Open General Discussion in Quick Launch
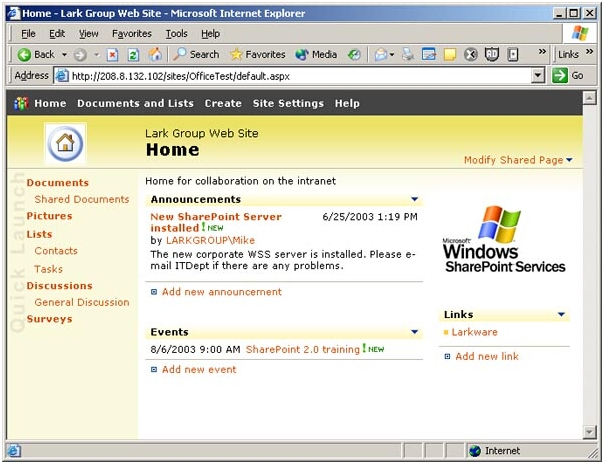This screenshot has width=604, height=464. pos(82,302)
